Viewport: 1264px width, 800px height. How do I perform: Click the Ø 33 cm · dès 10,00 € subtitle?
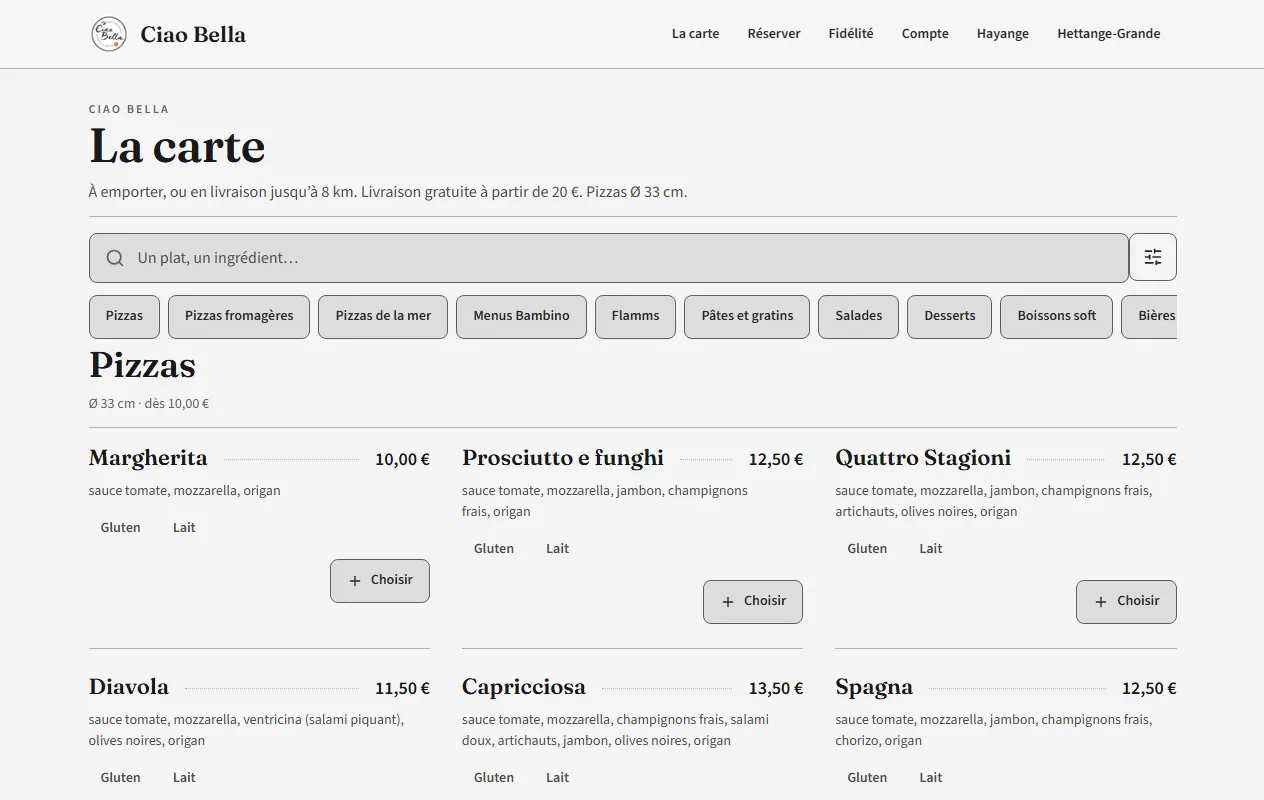pyautogui.click(x=149, y=404)
